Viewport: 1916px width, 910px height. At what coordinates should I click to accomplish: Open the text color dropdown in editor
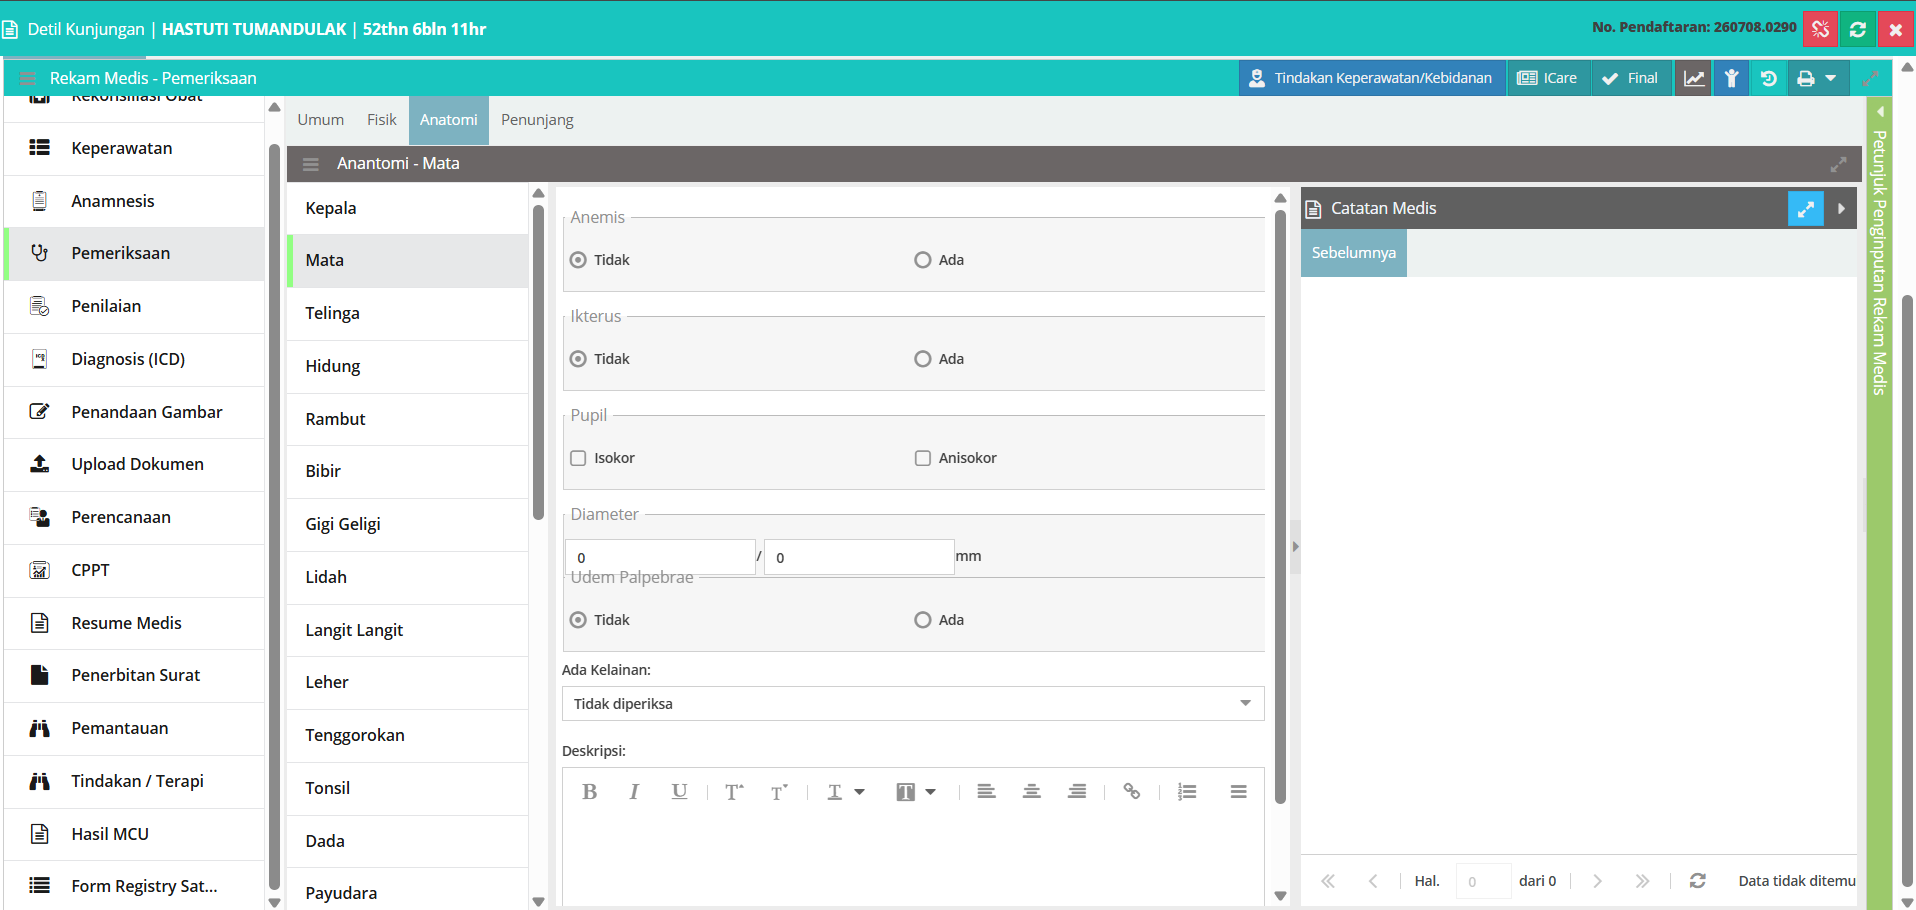846,792
